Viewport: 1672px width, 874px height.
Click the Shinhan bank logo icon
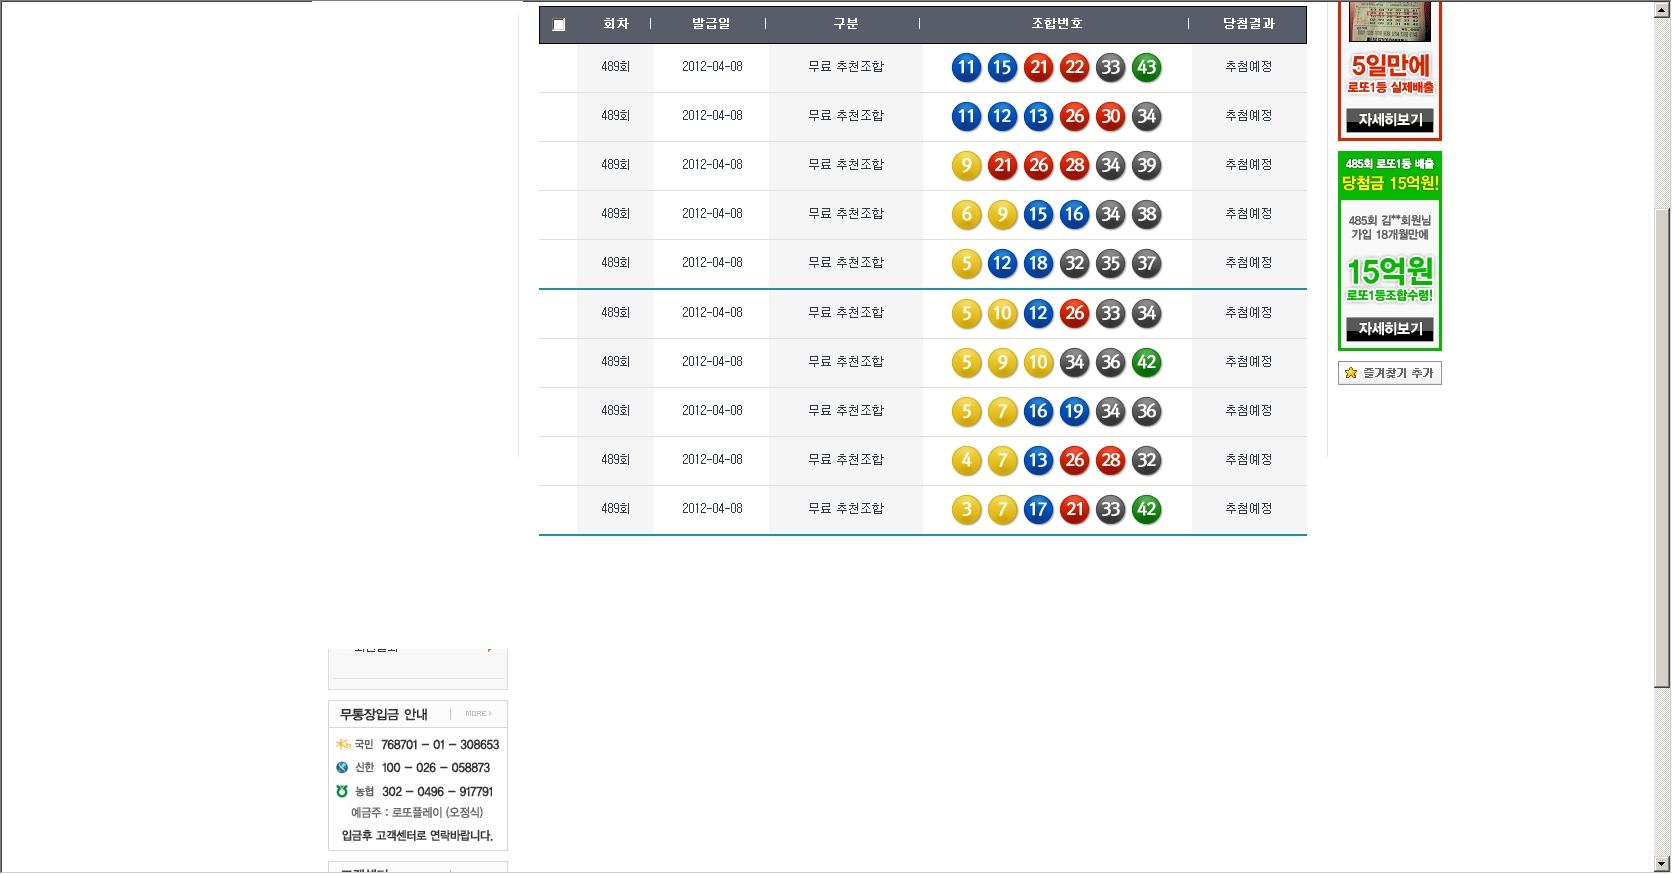click(x=343, y=767)
